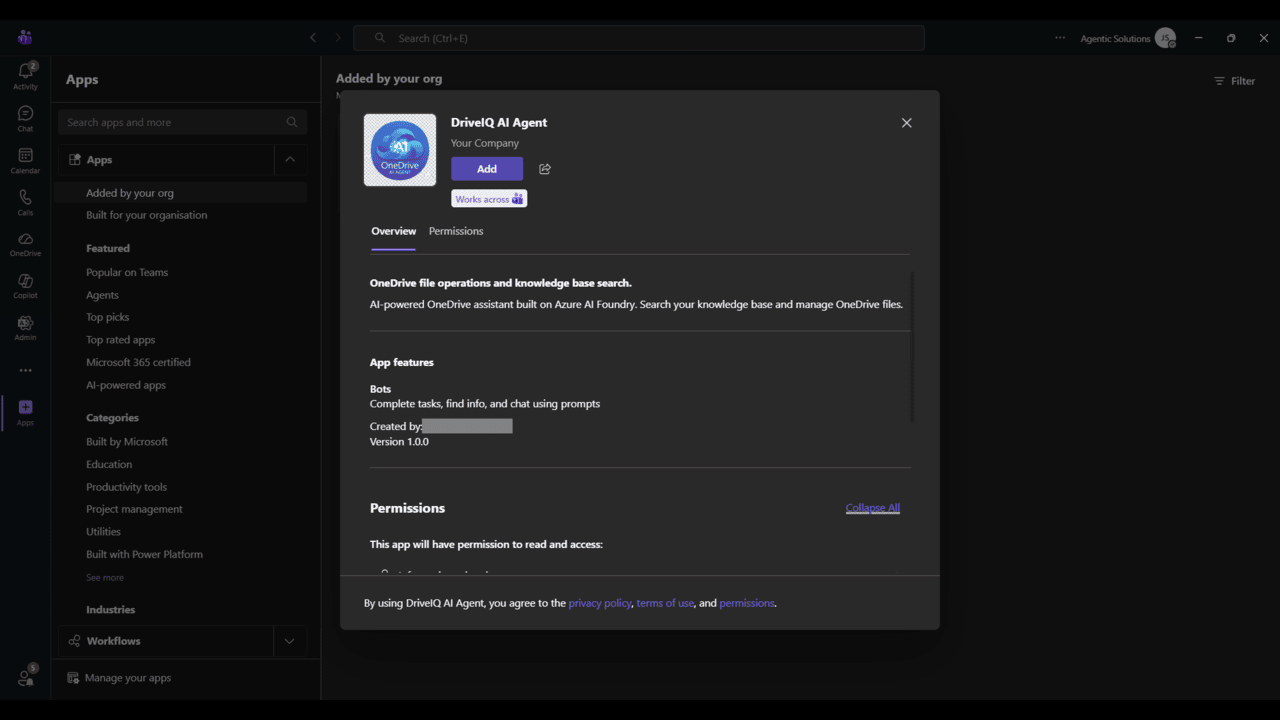Expand the Workflows section chevron
The image size is (1280, 720).
coord(290,641)
